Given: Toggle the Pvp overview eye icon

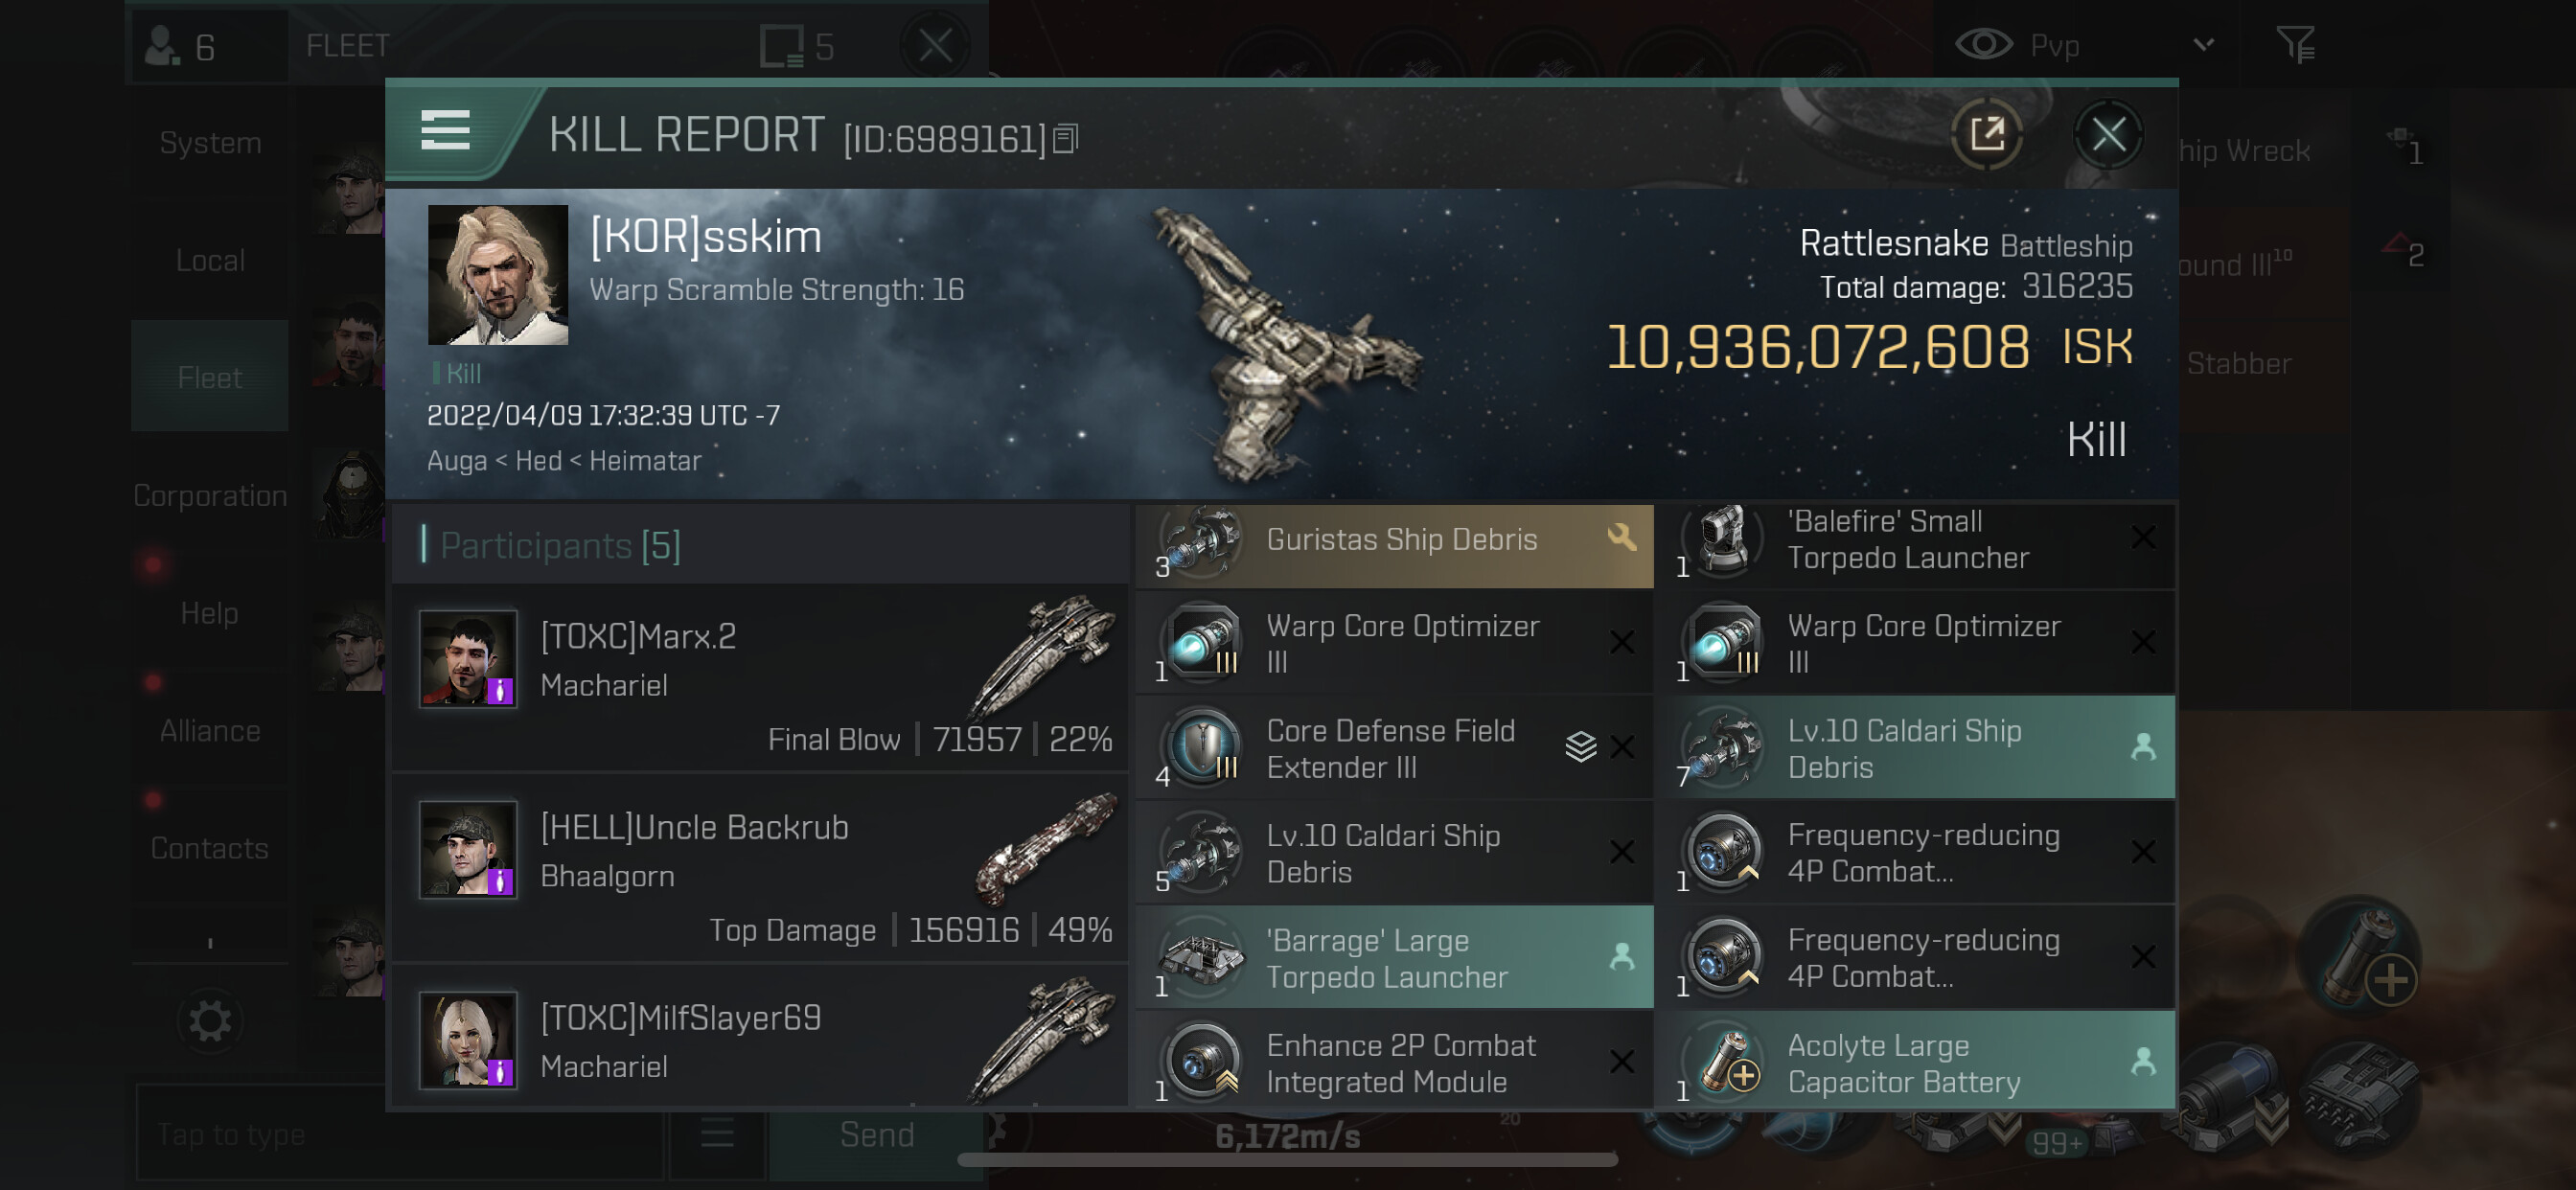Looking at the screenshot, I should click(1983, 44).
